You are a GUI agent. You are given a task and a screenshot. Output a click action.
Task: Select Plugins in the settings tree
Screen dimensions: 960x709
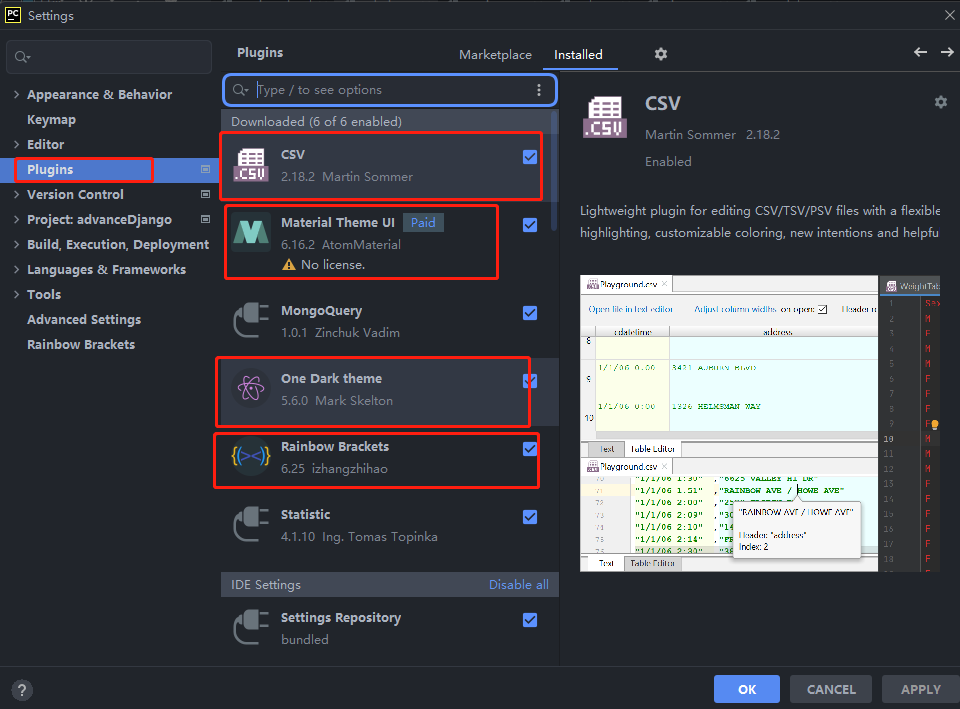tap(50, 170)
